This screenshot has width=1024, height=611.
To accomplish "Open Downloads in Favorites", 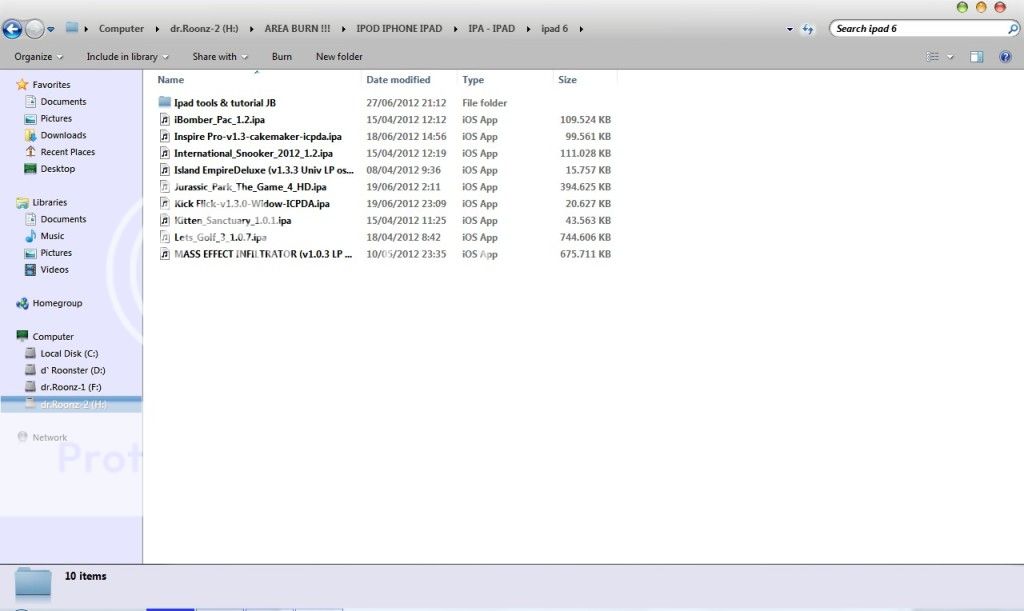I will coord(63,135).
